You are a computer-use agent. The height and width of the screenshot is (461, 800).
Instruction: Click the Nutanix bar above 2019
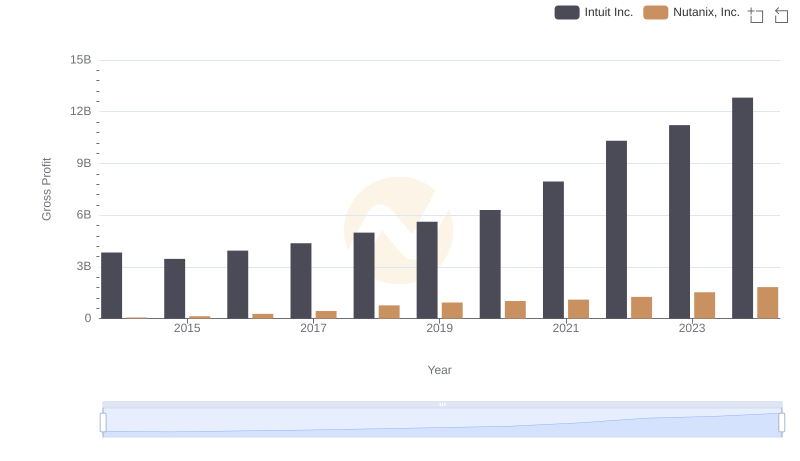(452, 311)
